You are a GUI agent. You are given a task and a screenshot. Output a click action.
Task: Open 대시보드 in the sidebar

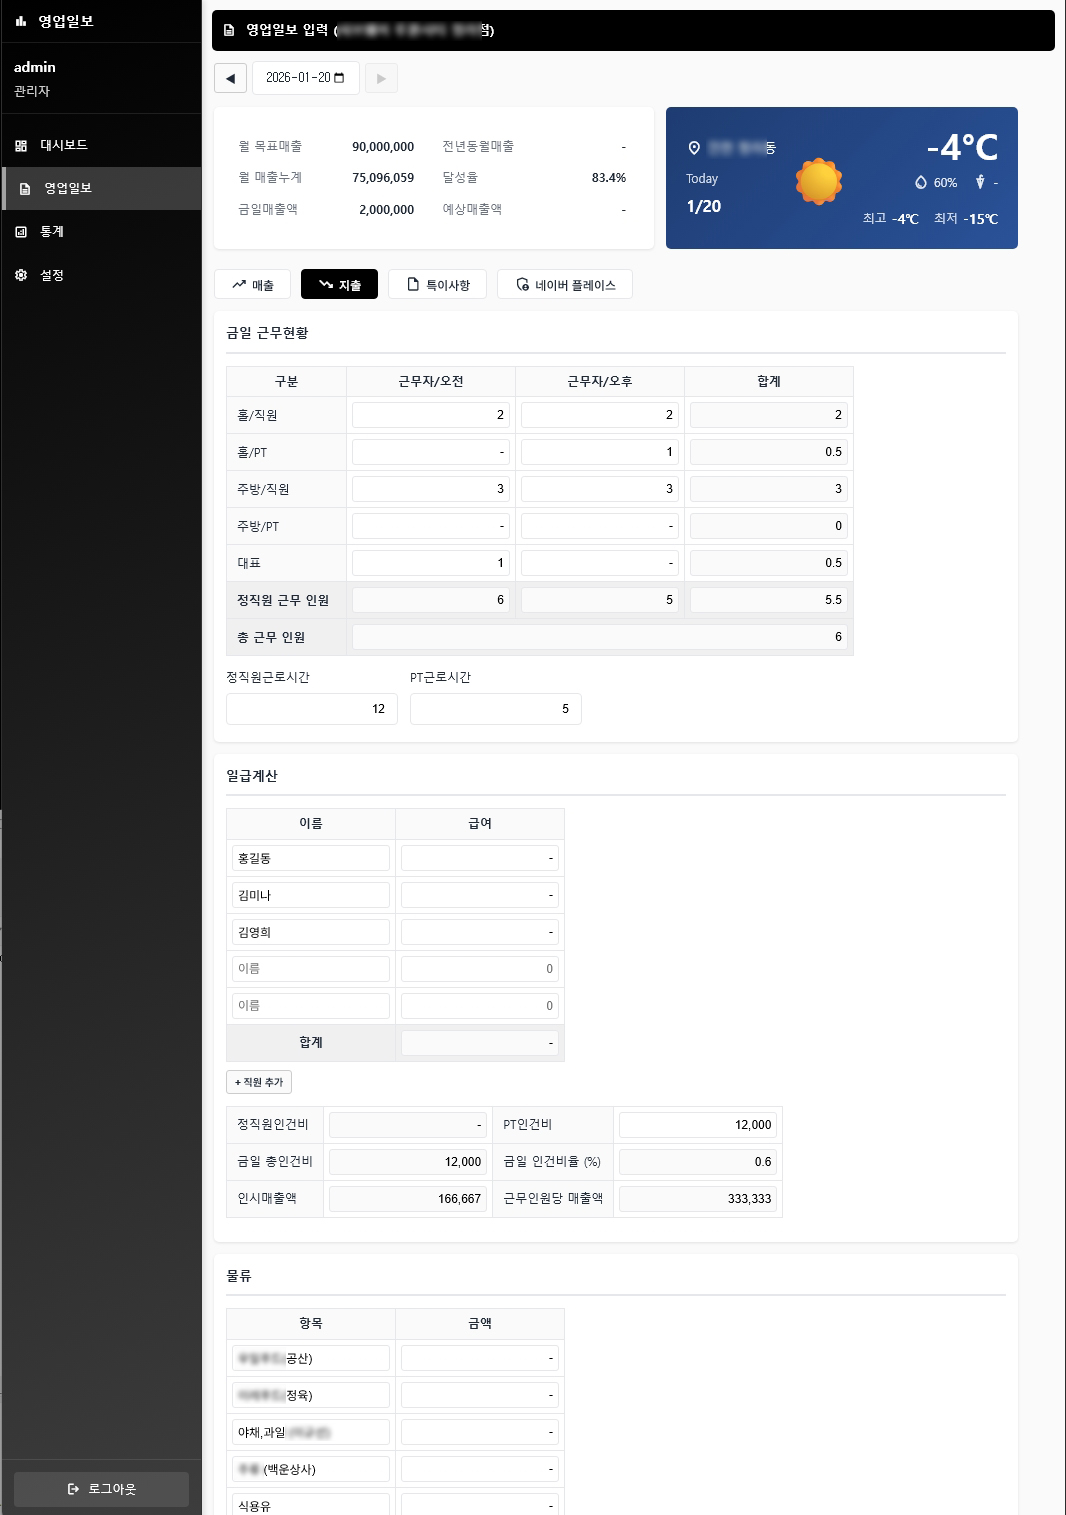[x=64, y=145]
